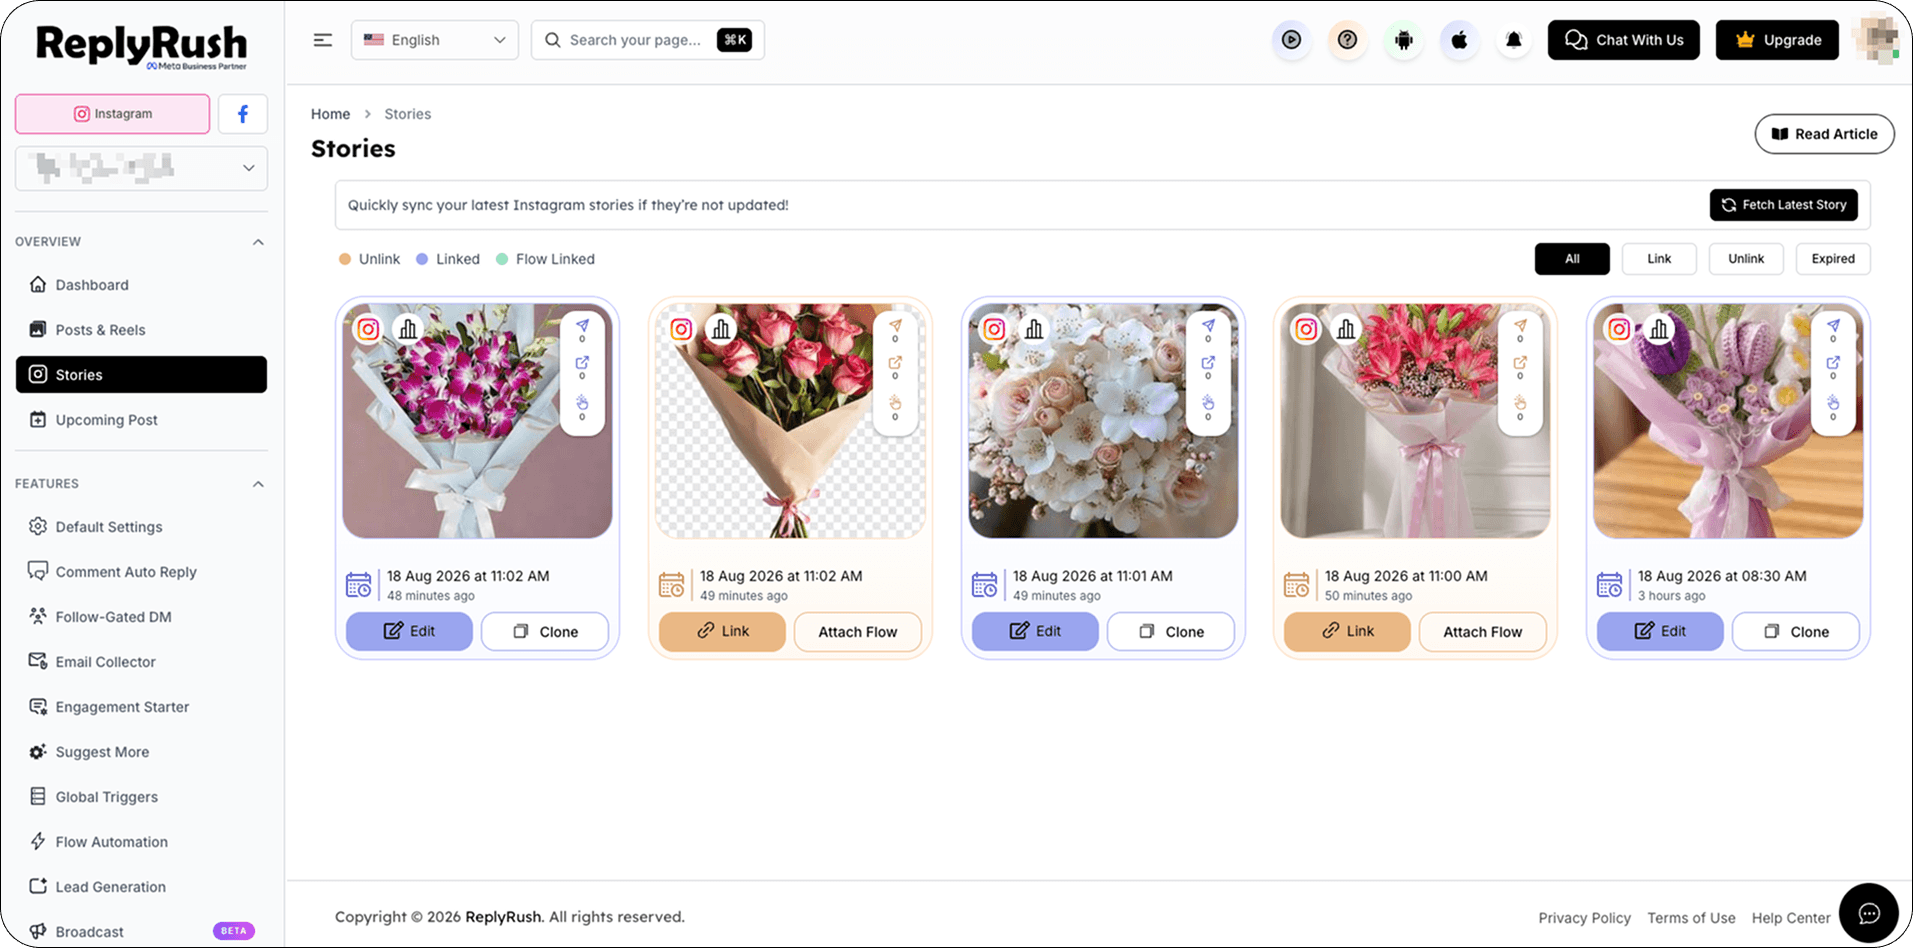Open the Apple app icon
The width and height of the screenshot is (1913, 948).
[x=1459, y=40]
